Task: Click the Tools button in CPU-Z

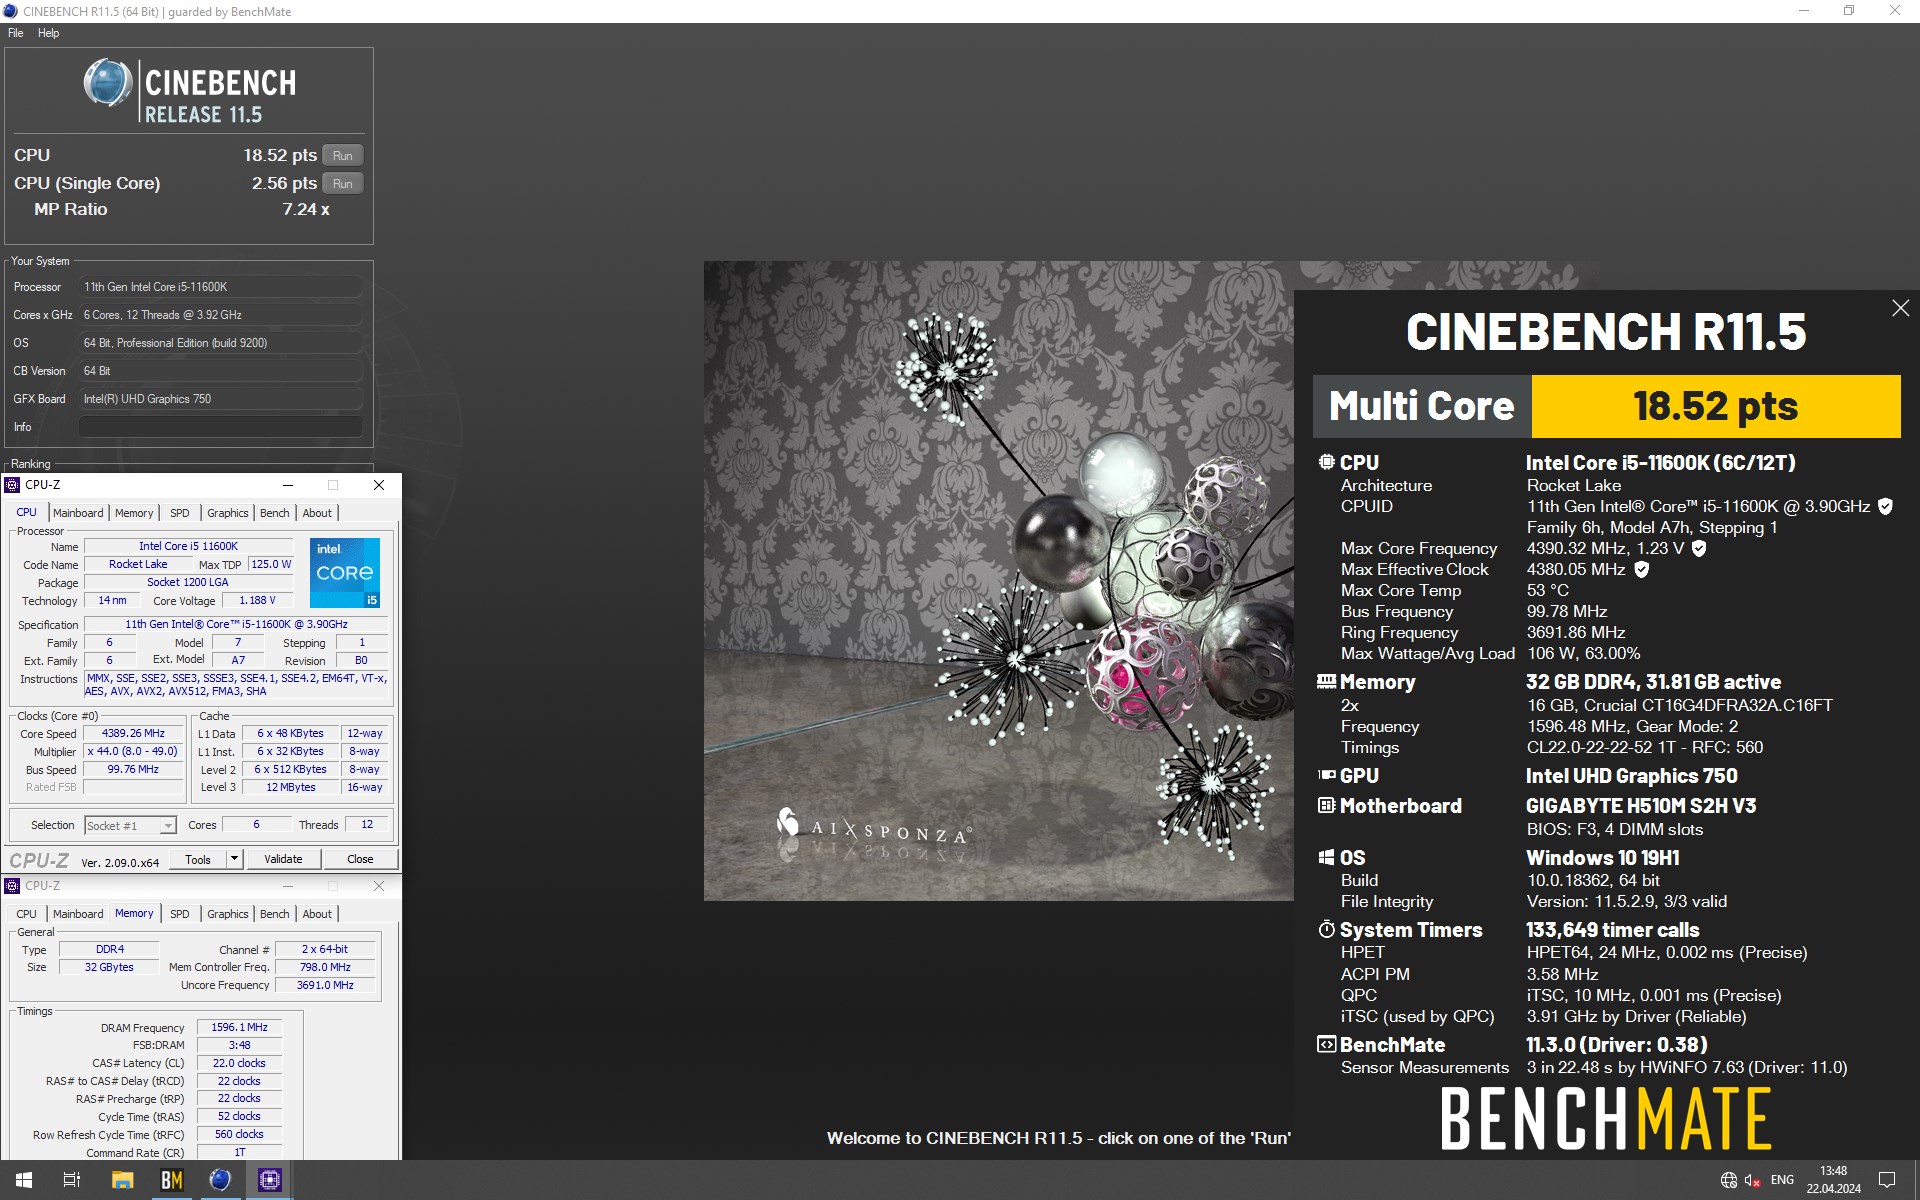Action: (x=198, y=859)
